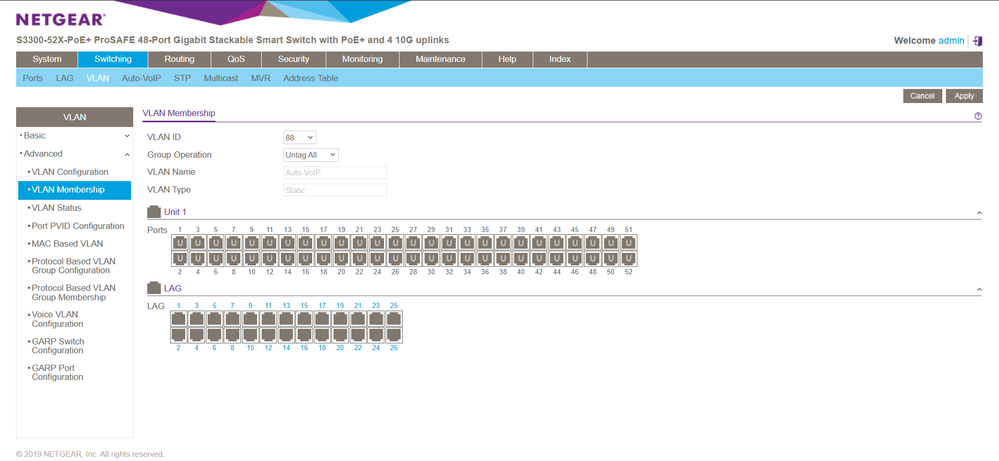Toggle VLAN membership for LAG 7
Image resolution: width=999 pixels, height=461 pixels.
pyautogui.click(x=233, y=318)
